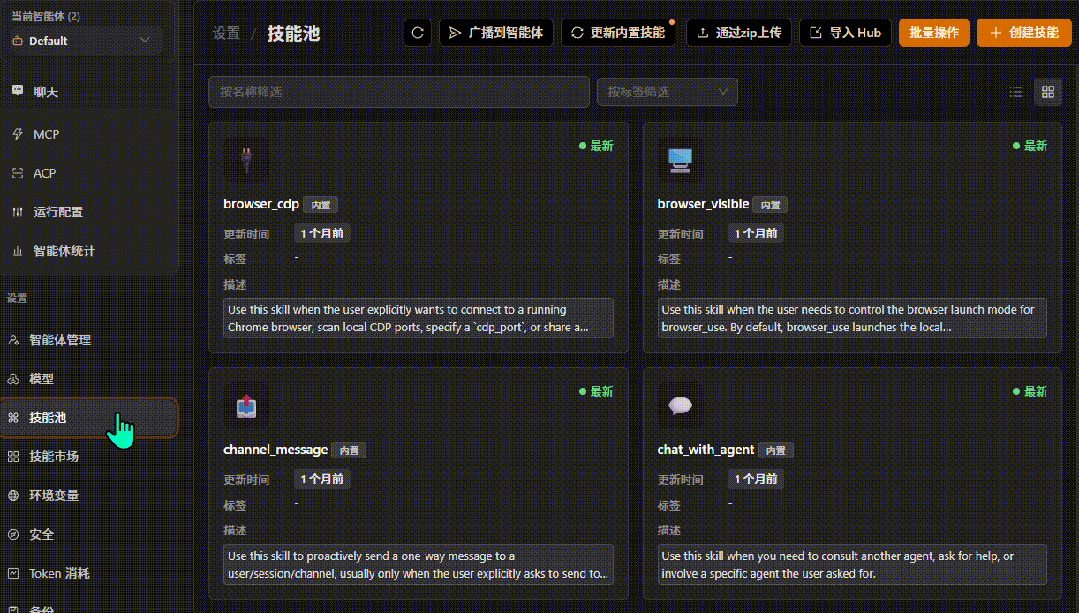This screenshot has width=1079, height=613.
Task: Click the browser_cdp skill name
Action: pos(261,204)
